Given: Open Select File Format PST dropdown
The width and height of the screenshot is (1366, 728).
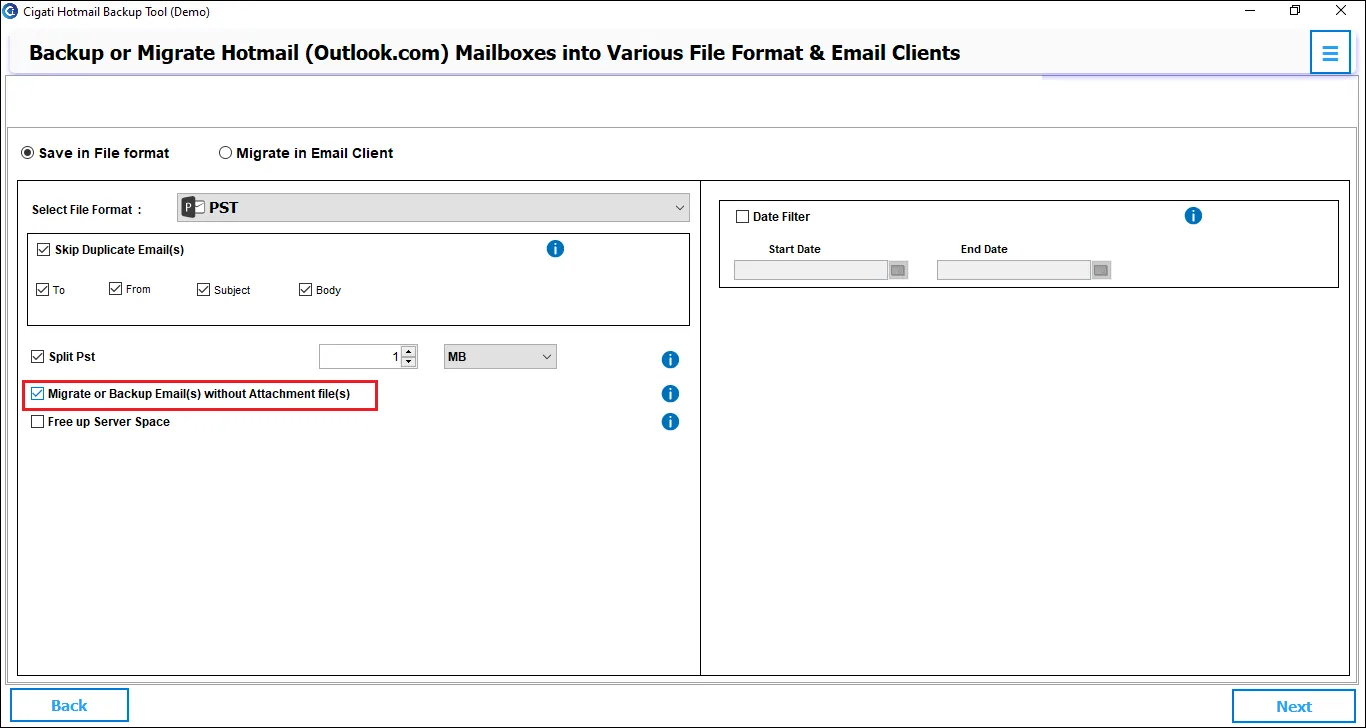Looking at the screenshot, I should (x=433, y=208).
